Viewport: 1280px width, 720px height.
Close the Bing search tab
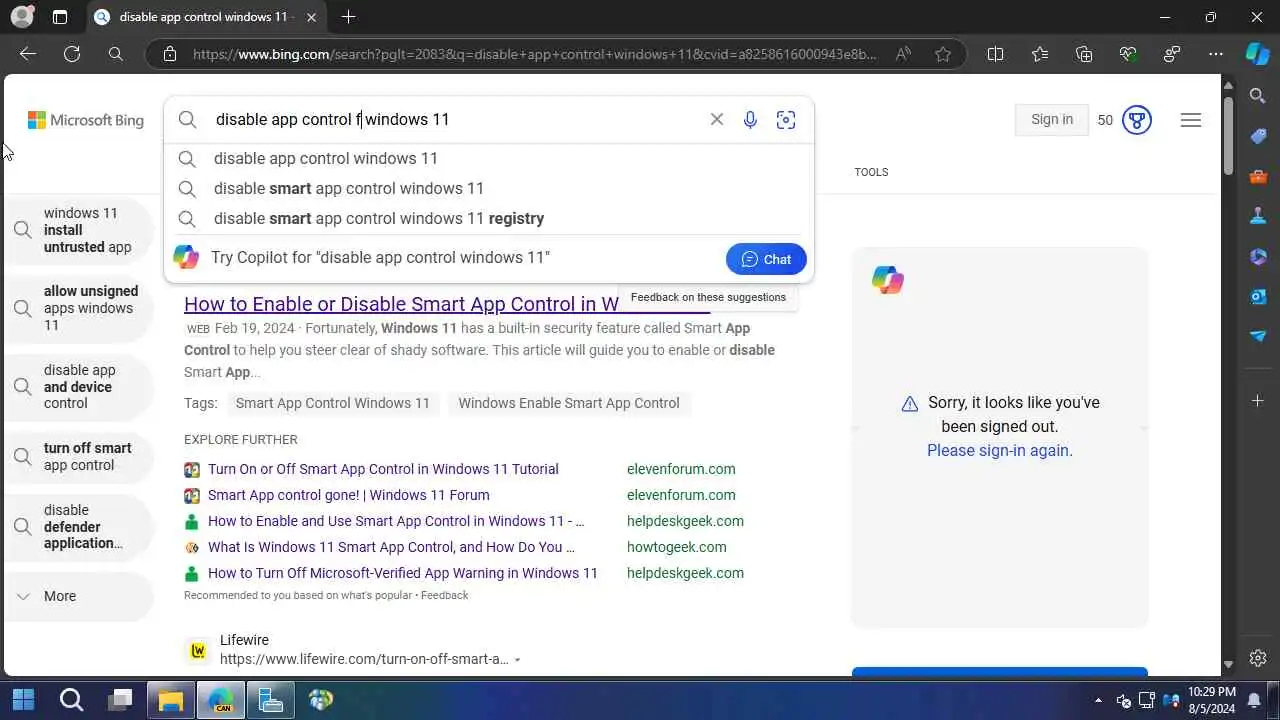(312, 17)
